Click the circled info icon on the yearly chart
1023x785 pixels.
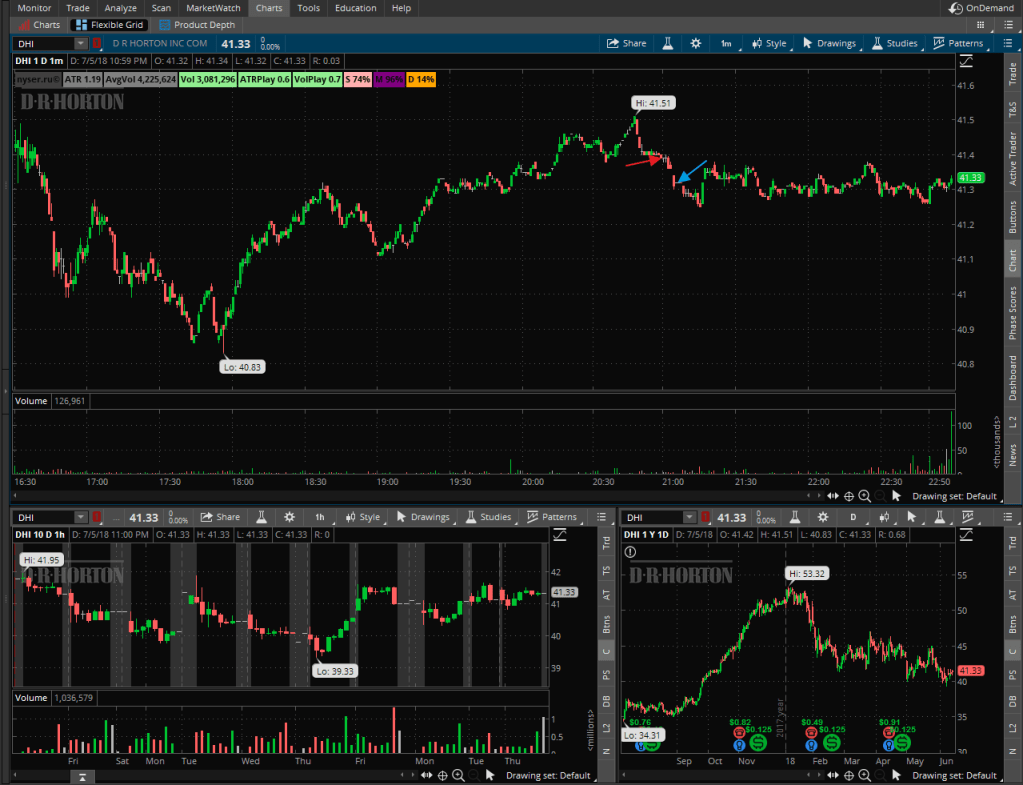tap(630, 551)
